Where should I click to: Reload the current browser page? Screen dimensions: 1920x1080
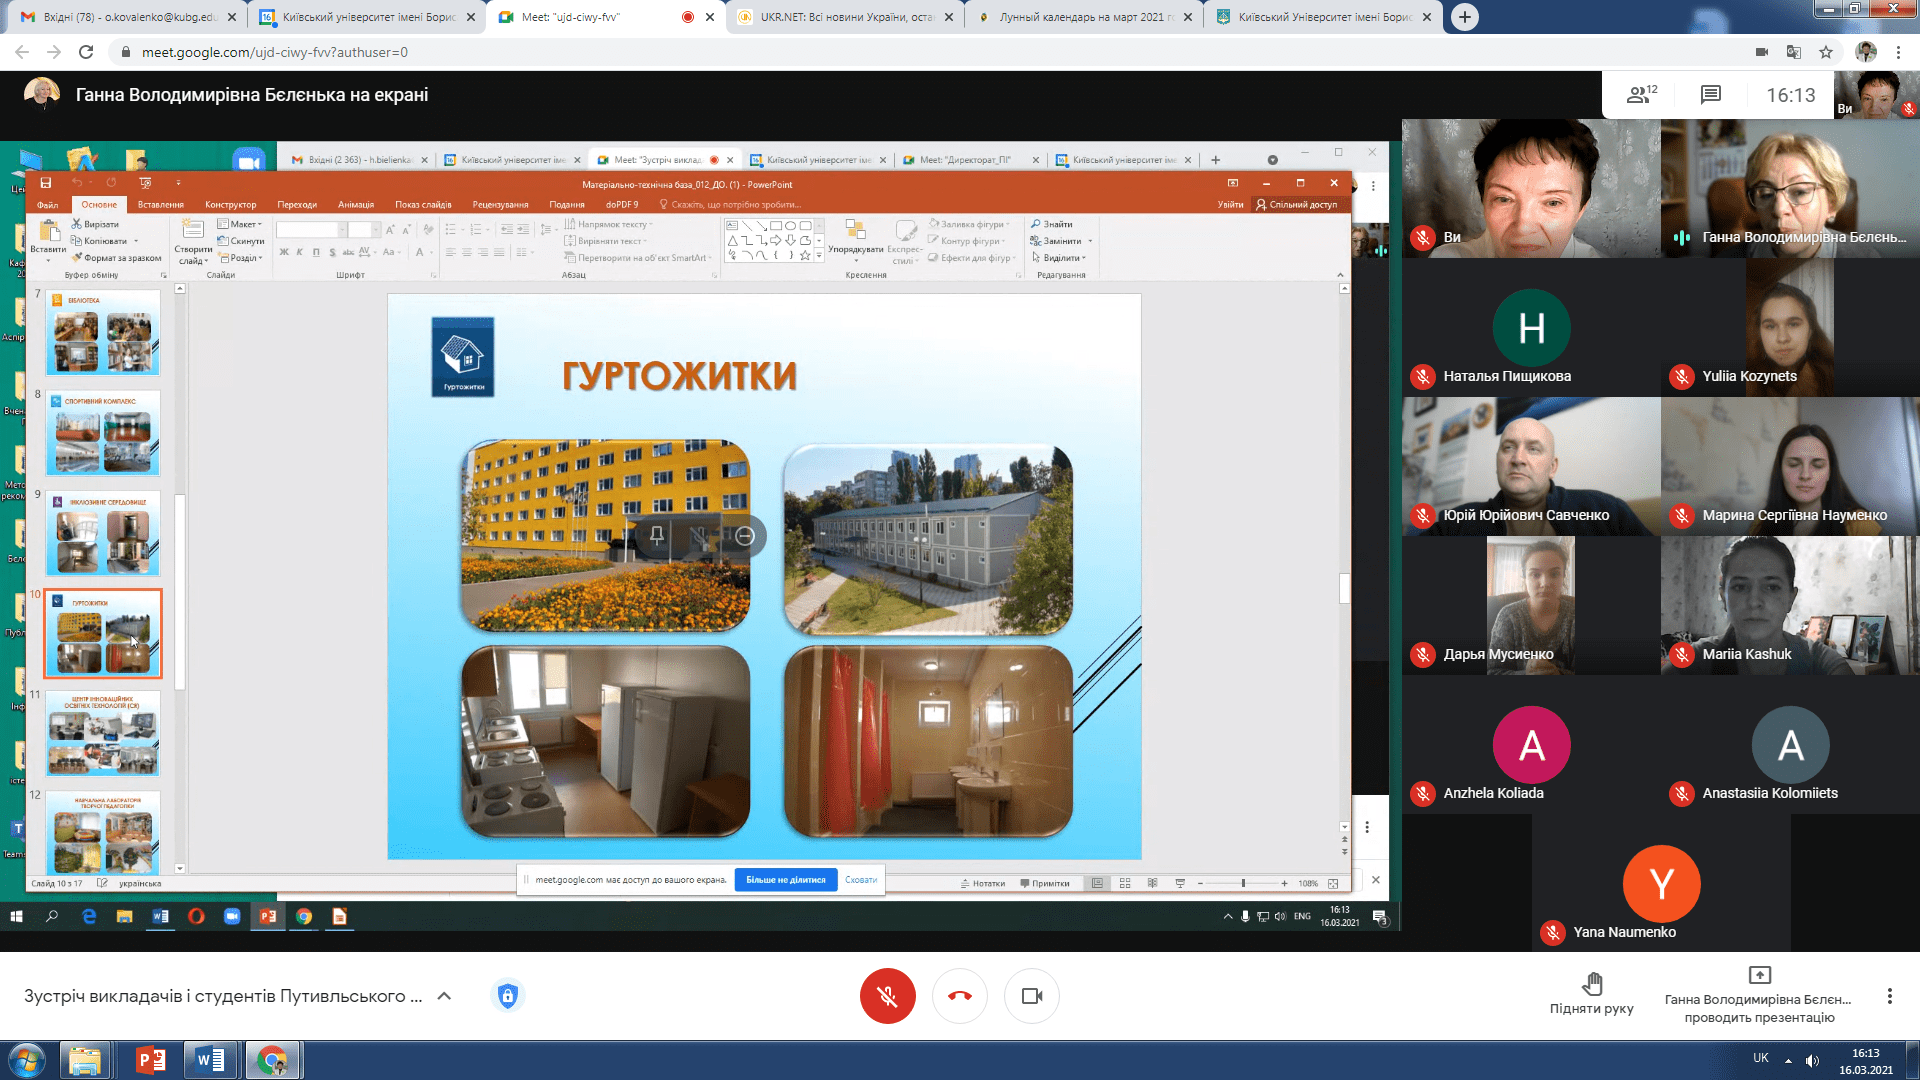click(86, 52)
